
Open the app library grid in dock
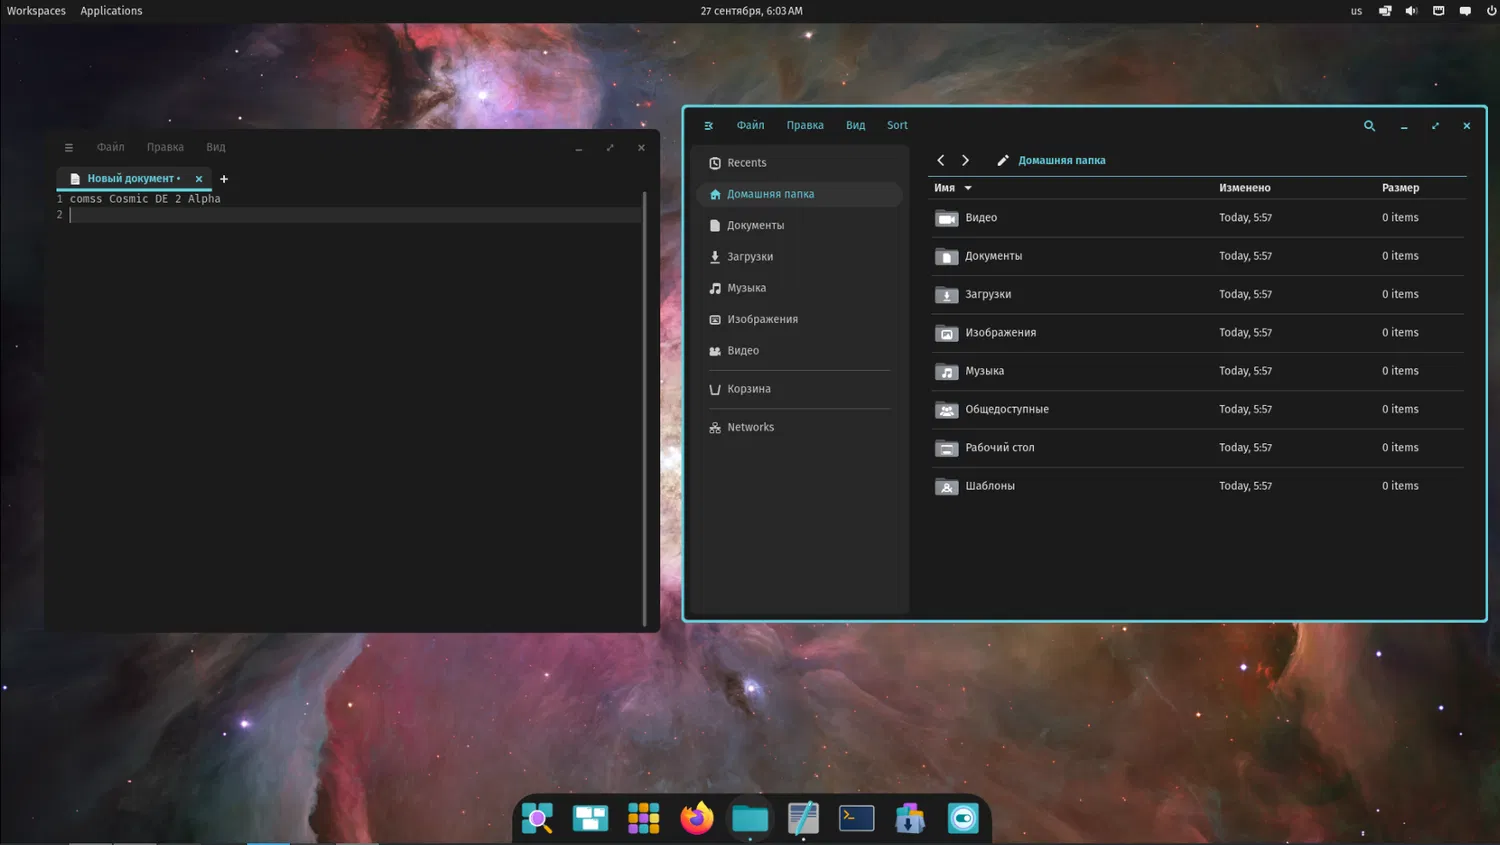click(x=643, y=818)
